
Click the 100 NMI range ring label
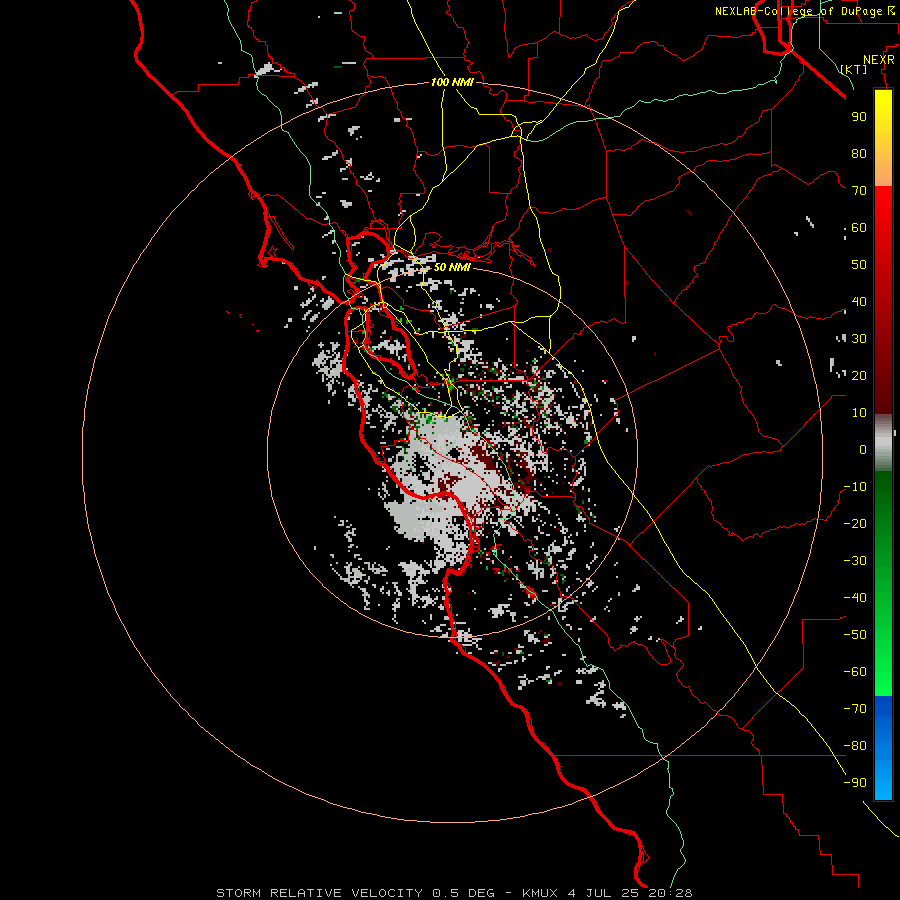[x=452, y=83]
